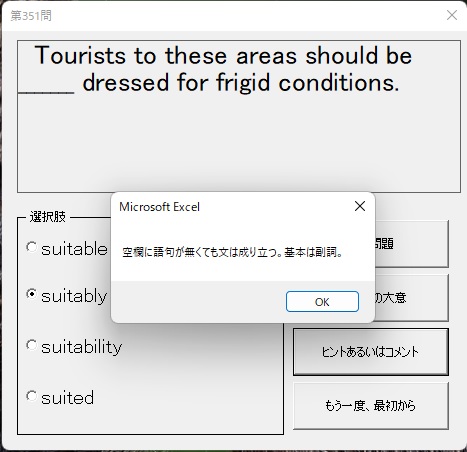Click the partially hidden 問題 button

(412, 244)
